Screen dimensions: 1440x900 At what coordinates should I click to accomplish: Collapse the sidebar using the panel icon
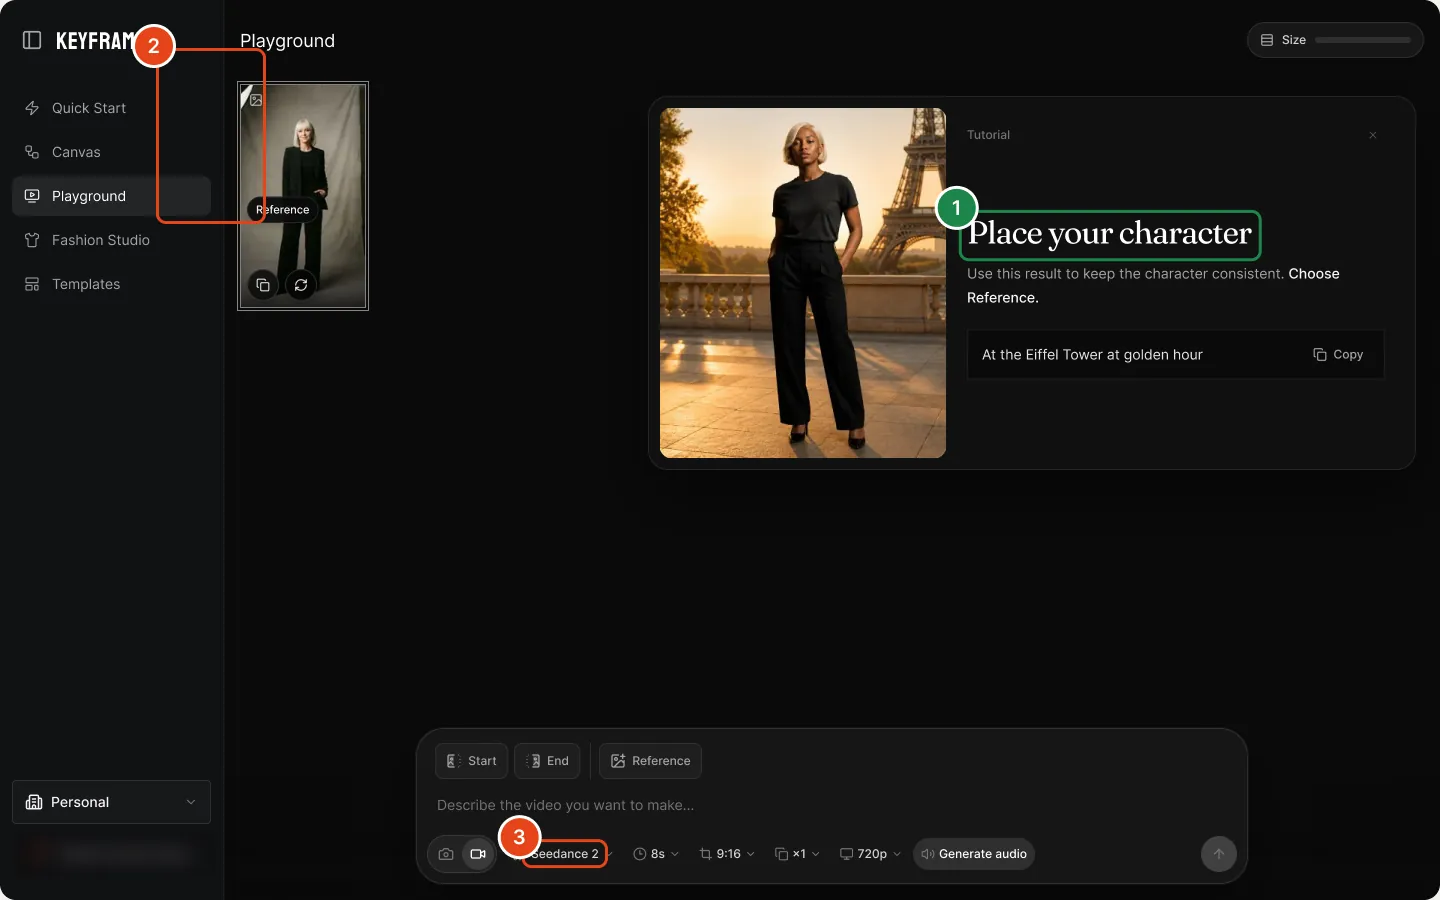(32, 40)
